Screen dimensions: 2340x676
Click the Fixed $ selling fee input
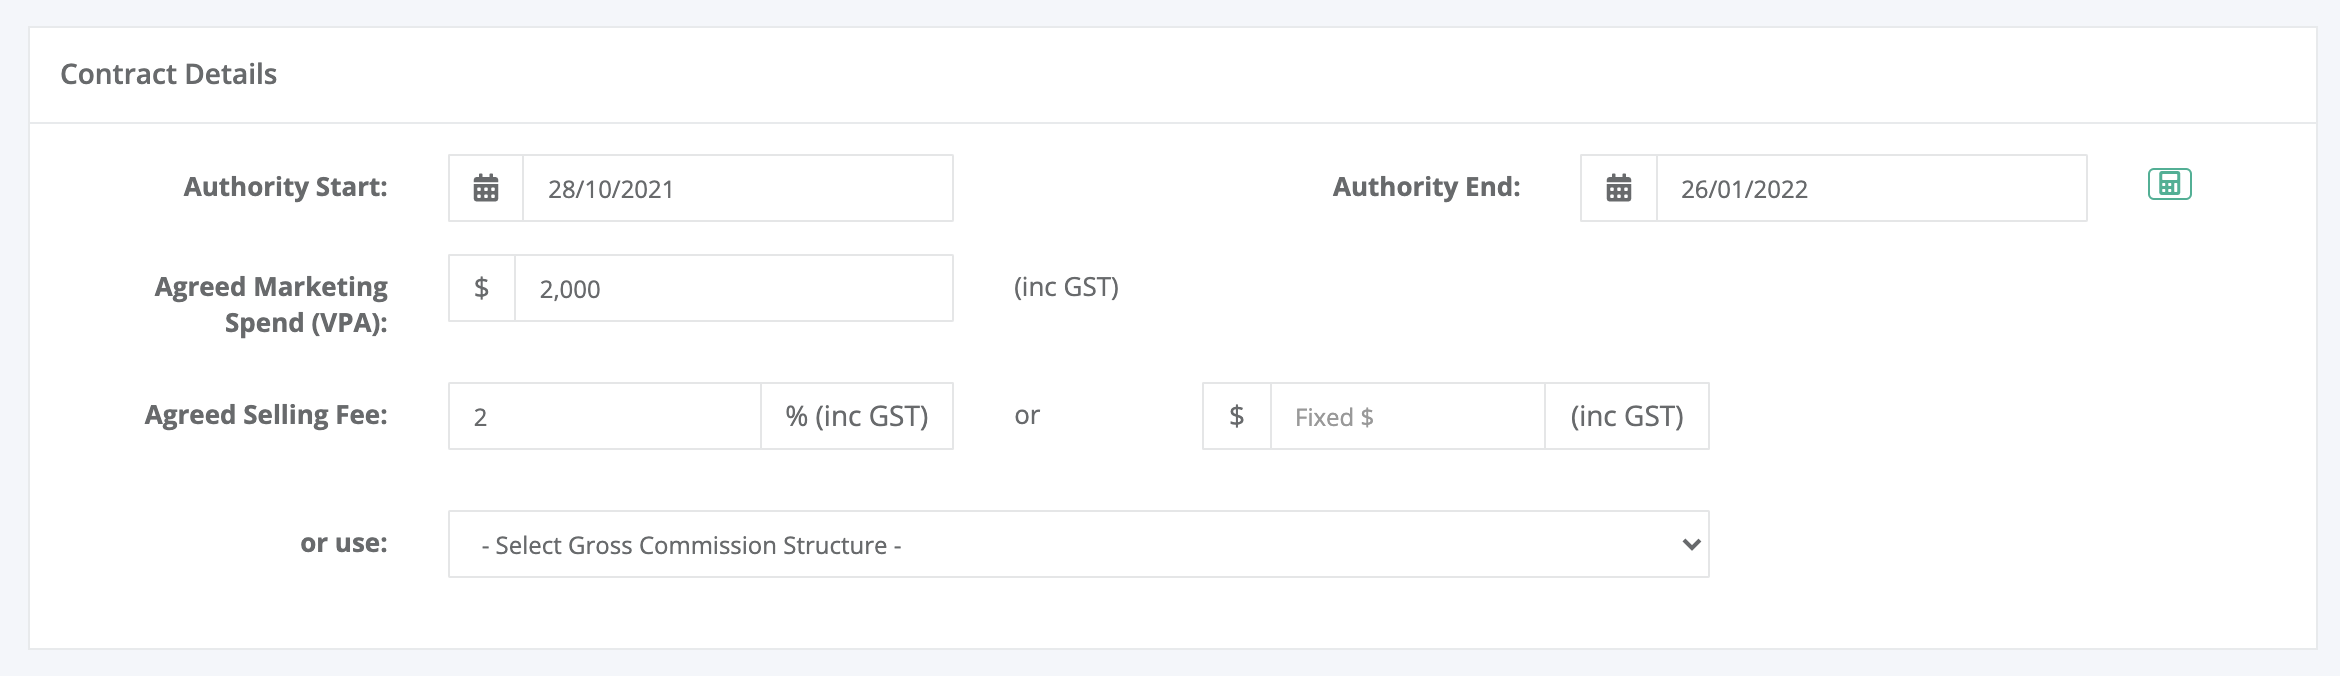pos(1408,416)
